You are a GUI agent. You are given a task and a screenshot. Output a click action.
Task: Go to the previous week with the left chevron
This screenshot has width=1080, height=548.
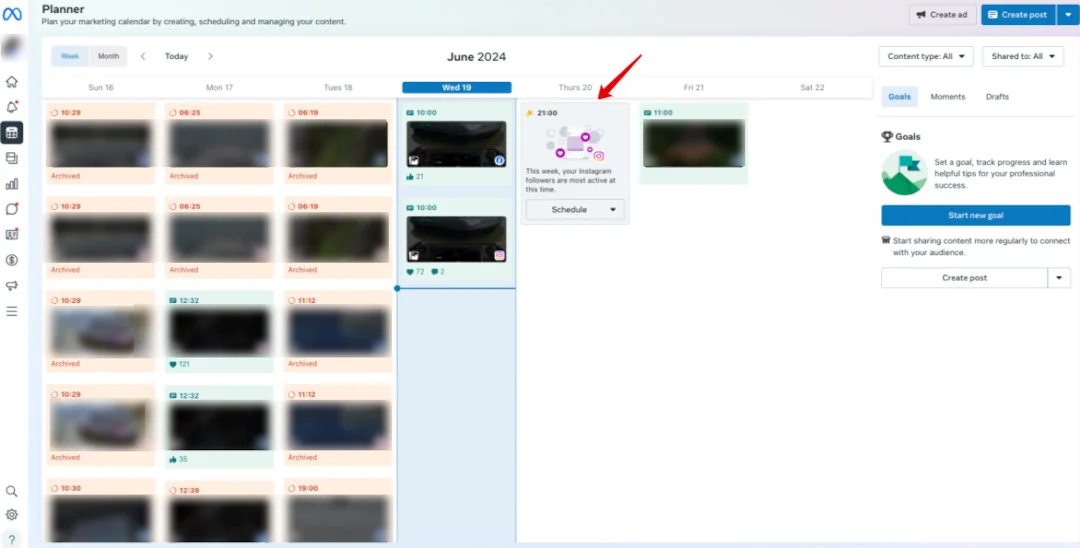tap(143, 56)
